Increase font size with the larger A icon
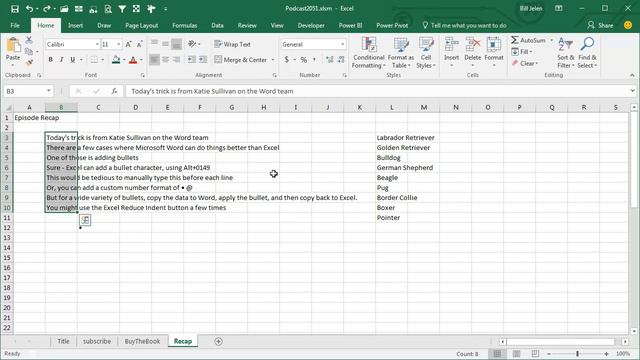The height and width of the screenshot is (360, 640). (128, 44)
